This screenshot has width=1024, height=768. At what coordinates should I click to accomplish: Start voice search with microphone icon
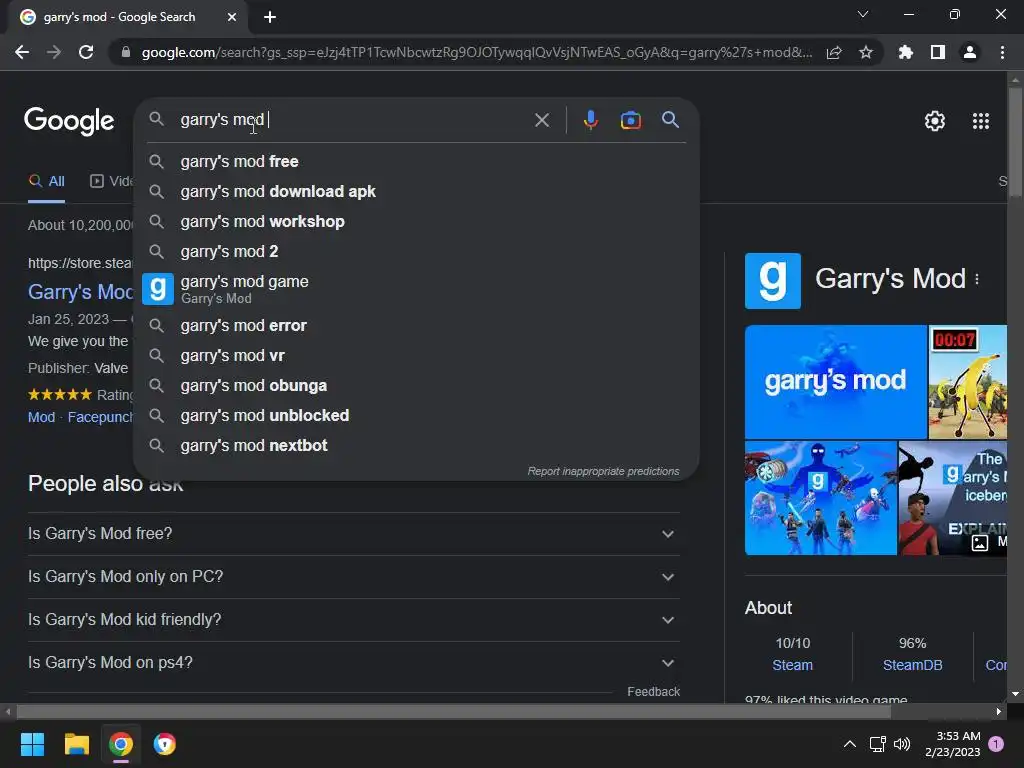pos(590,120)
